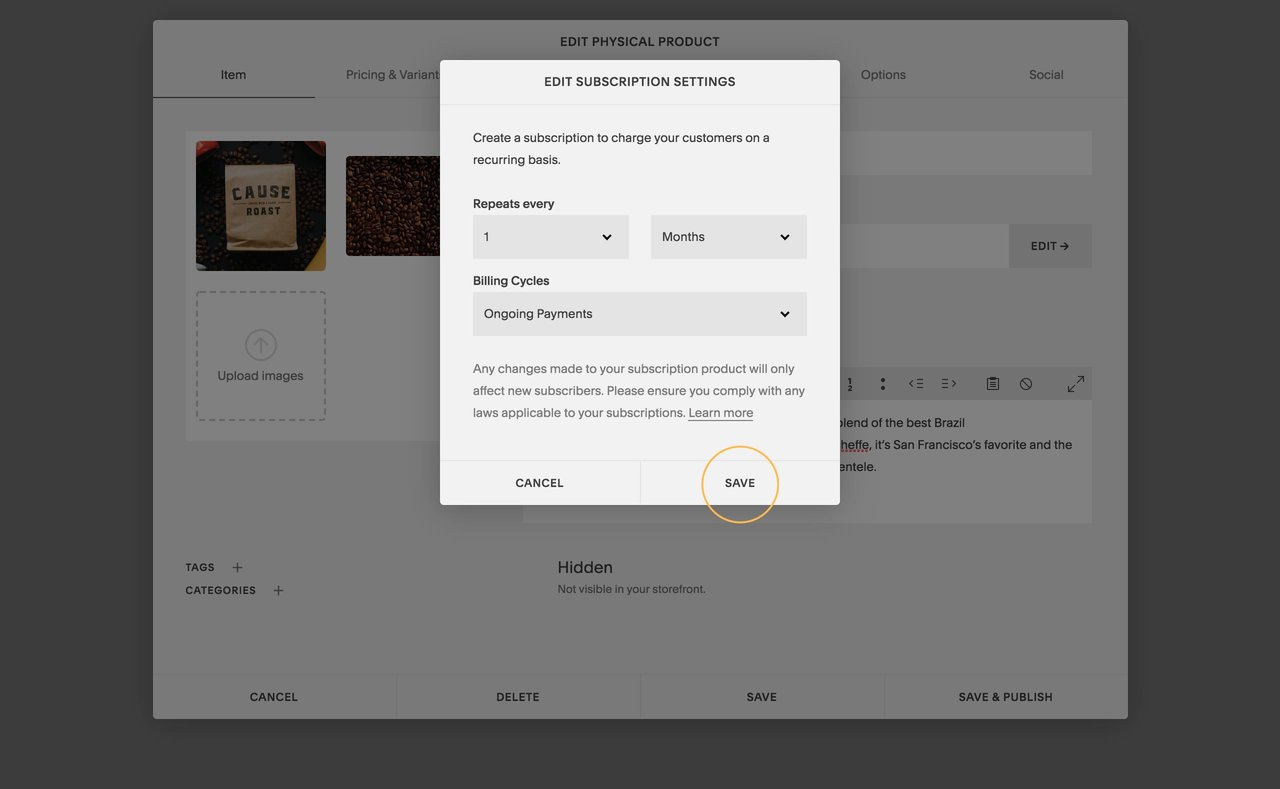Indent the selected text
The width and height of the screenshot is (1280, 789).
coord(948,383)
